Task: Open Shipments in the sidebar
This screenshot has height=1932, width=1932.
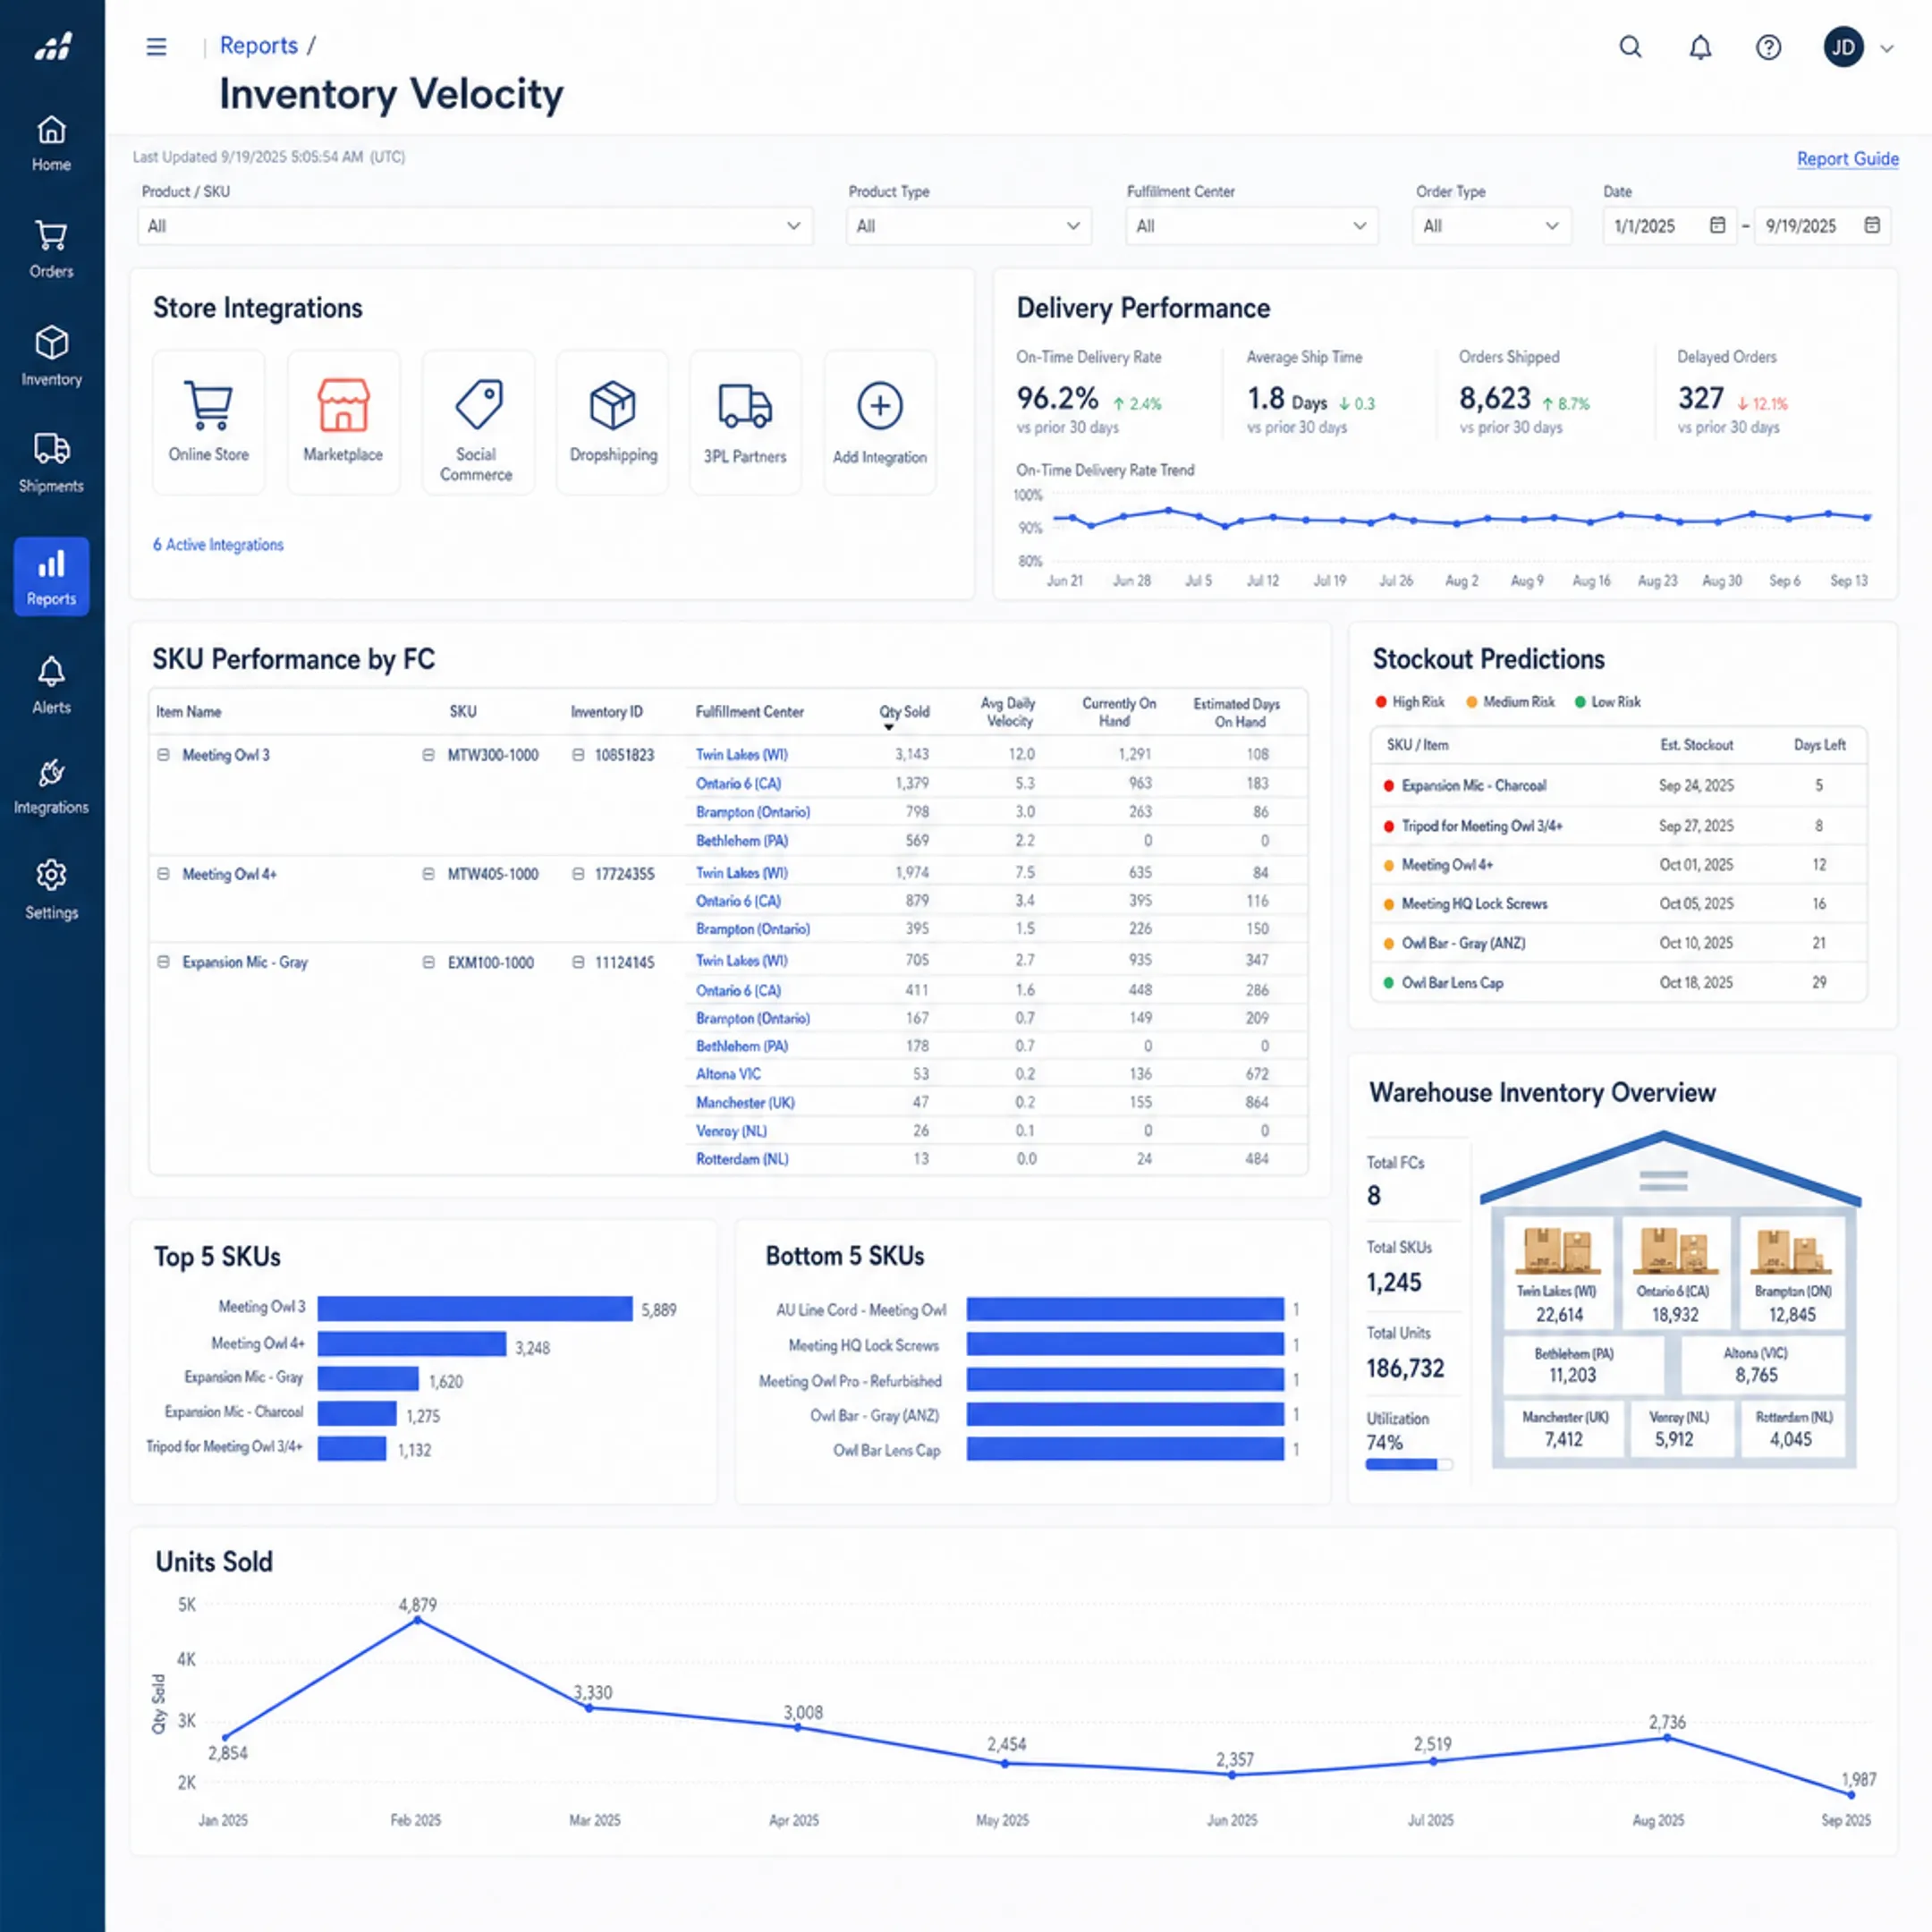Action: tap(51, 464)
